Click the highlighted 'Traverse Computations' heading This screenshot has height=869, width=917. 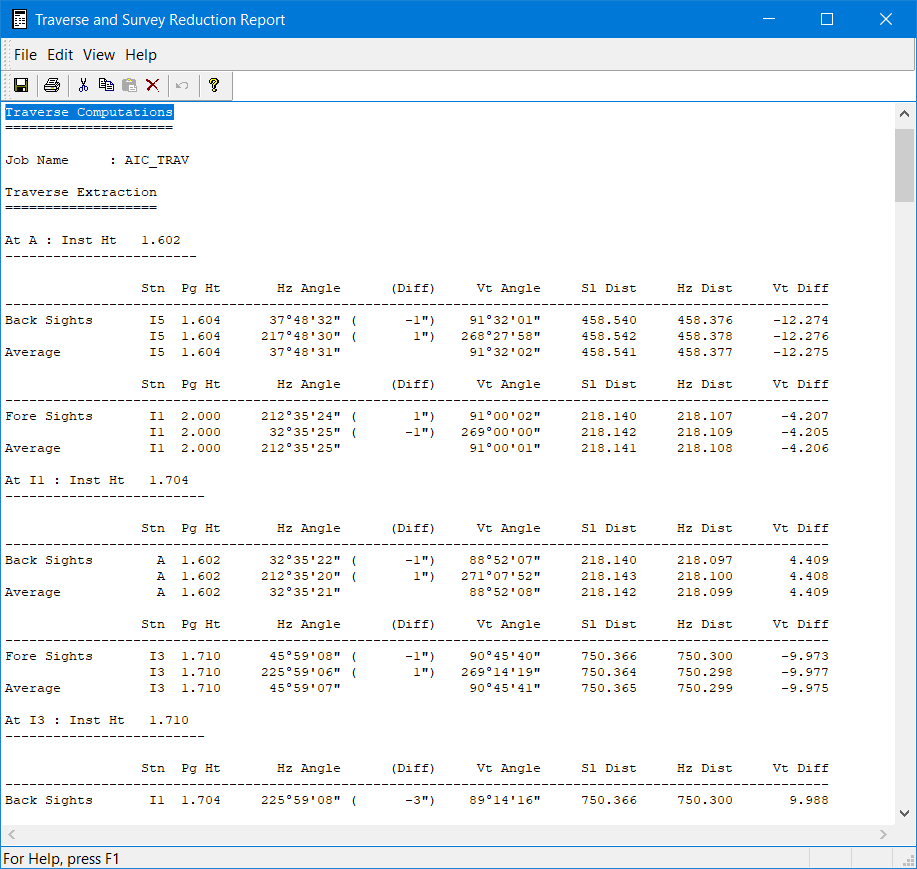(x=89, y=112)
